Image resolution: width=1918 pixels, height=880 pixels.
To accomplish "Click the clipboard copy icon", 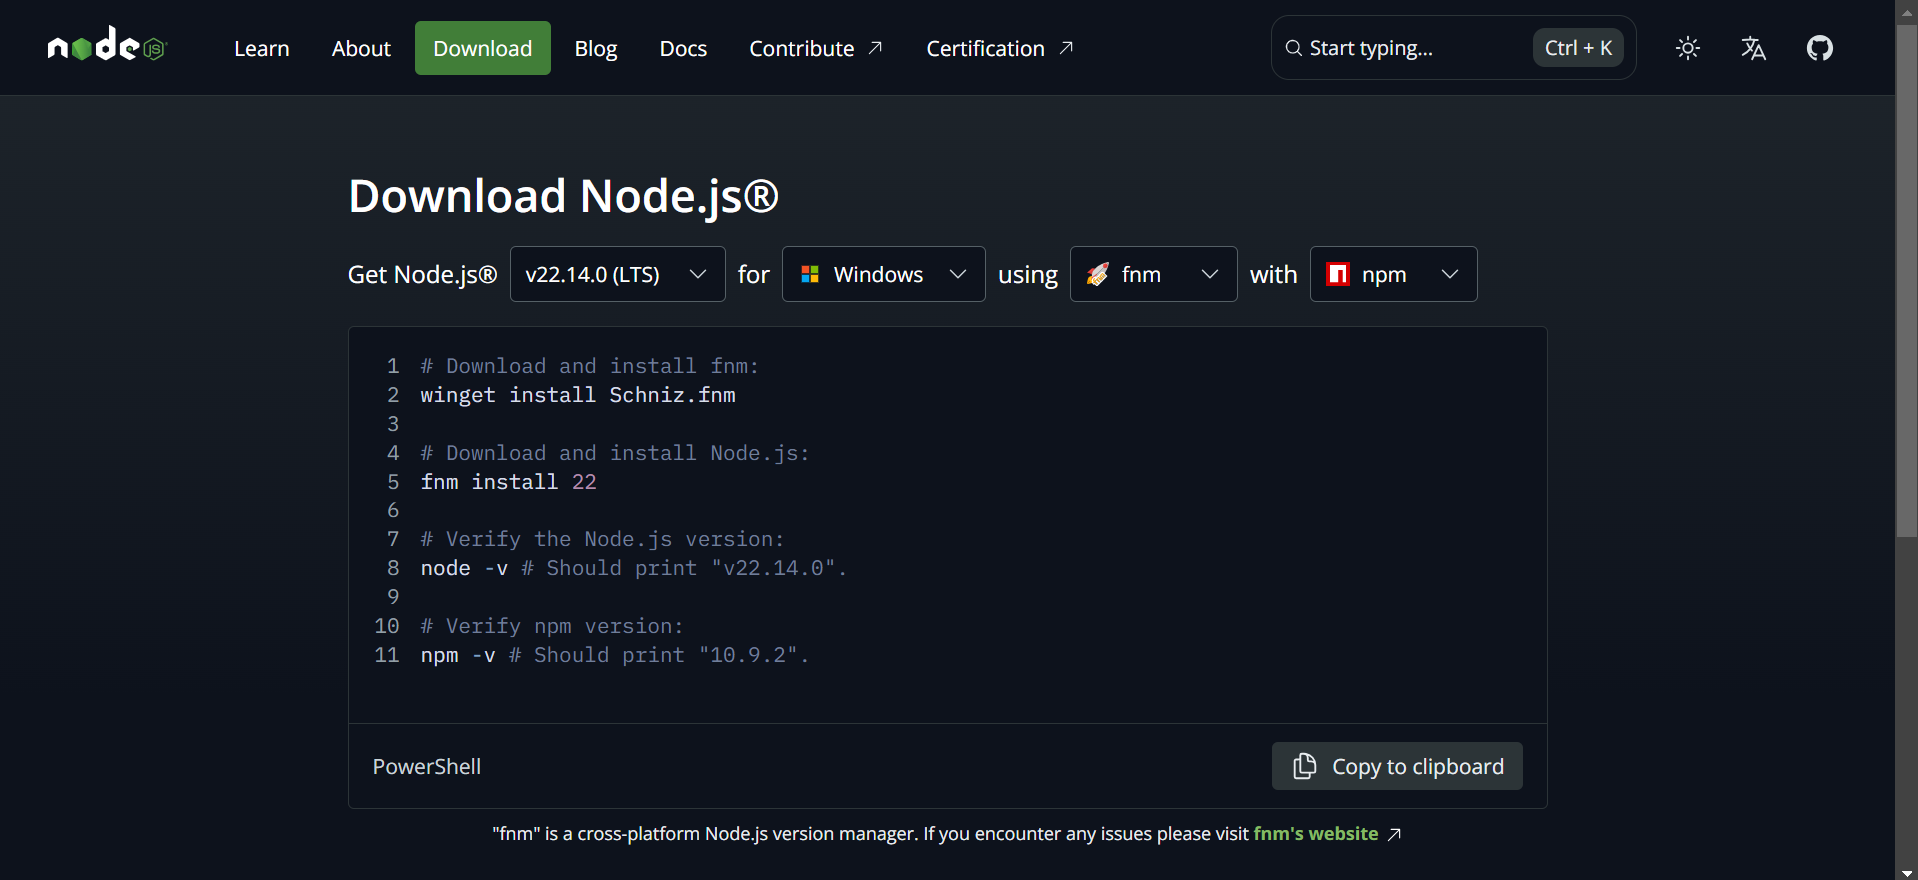I will (x=1304, y=766).
